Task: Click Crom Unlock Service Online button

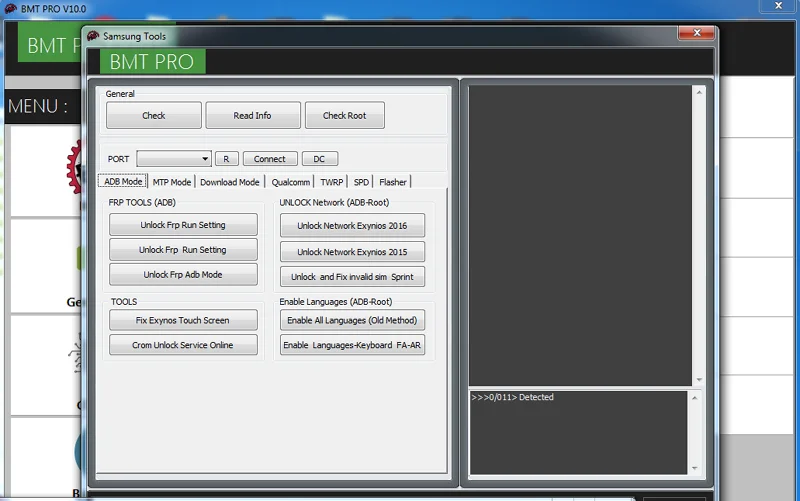Action: click(x=183, y=345)
